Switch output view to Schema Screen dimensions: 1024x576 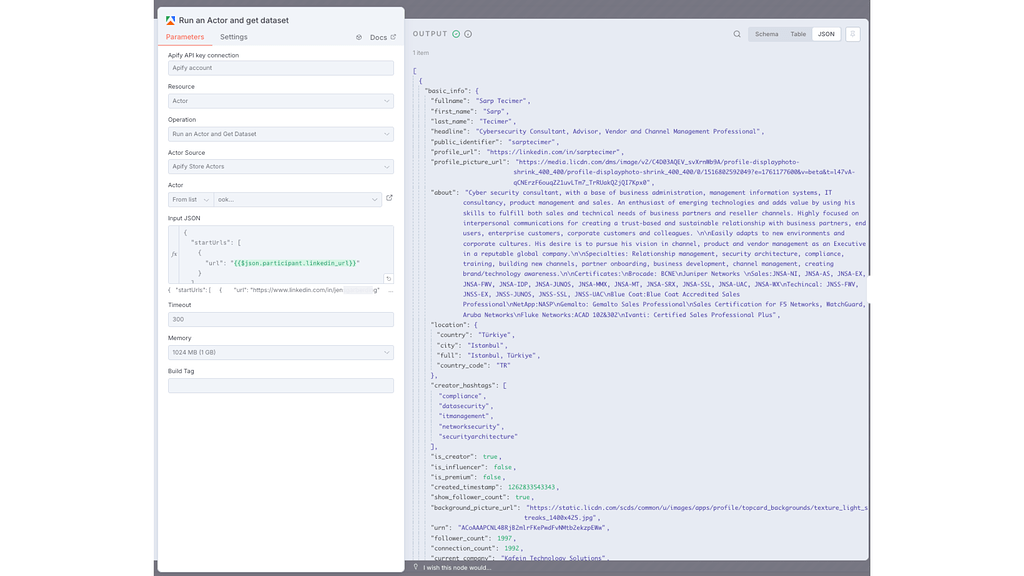point(765,33)
